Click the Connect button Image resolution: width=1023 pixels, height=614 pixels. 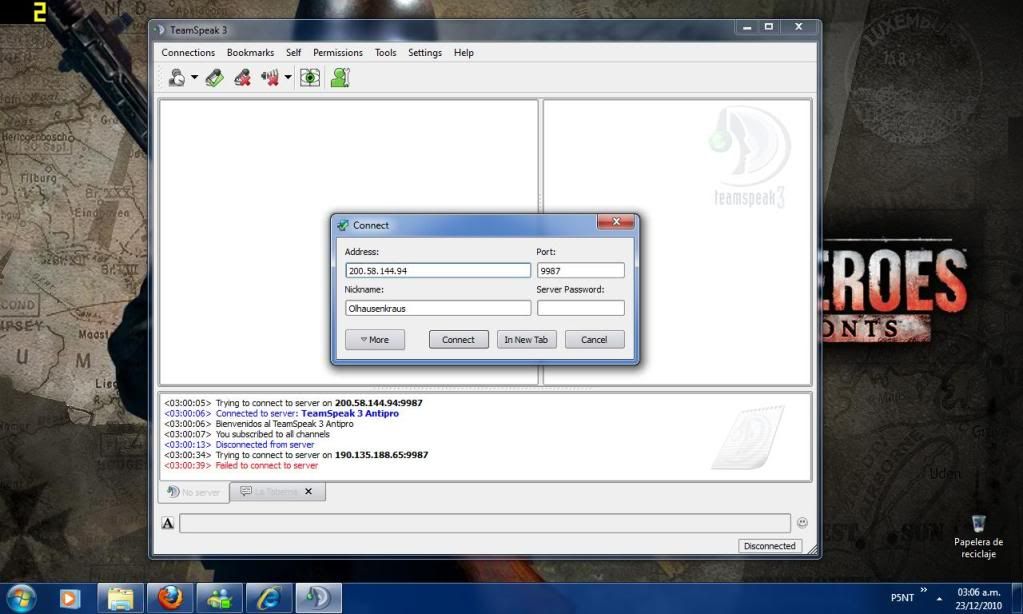[x=458, y=339]
